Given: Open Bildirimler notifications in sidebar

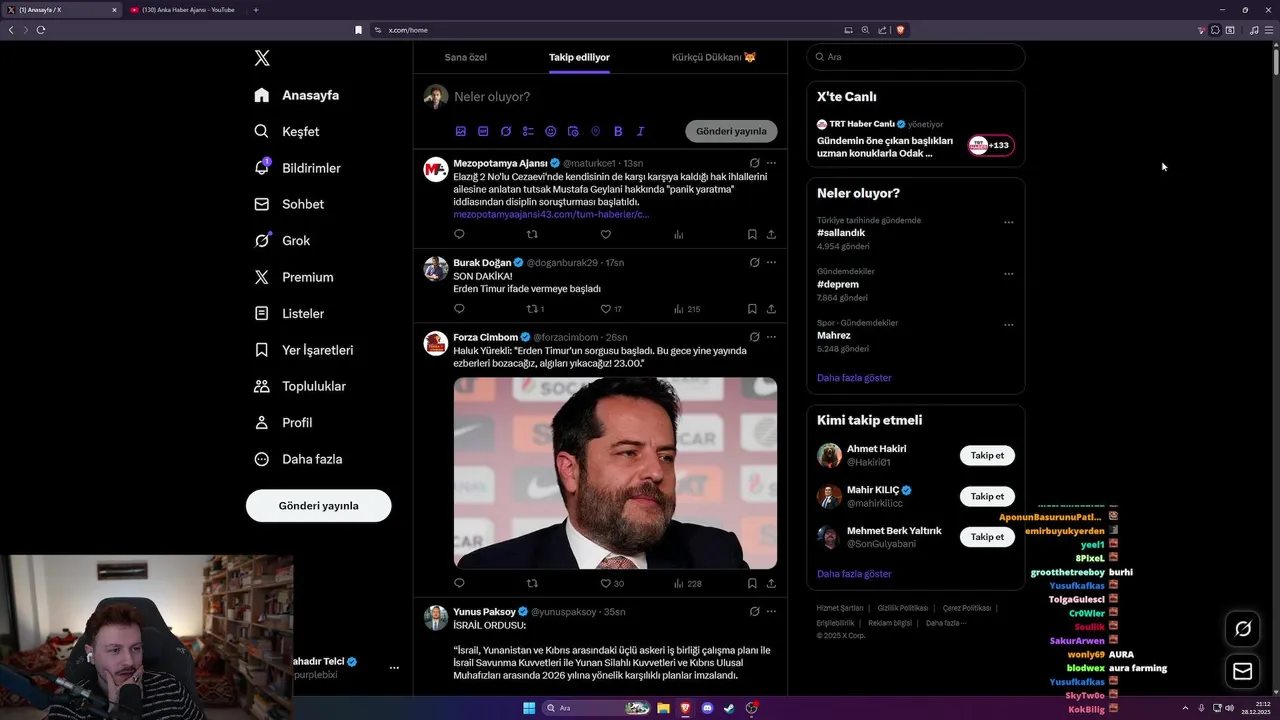Looking at the screenshot, I should (297, 168).
